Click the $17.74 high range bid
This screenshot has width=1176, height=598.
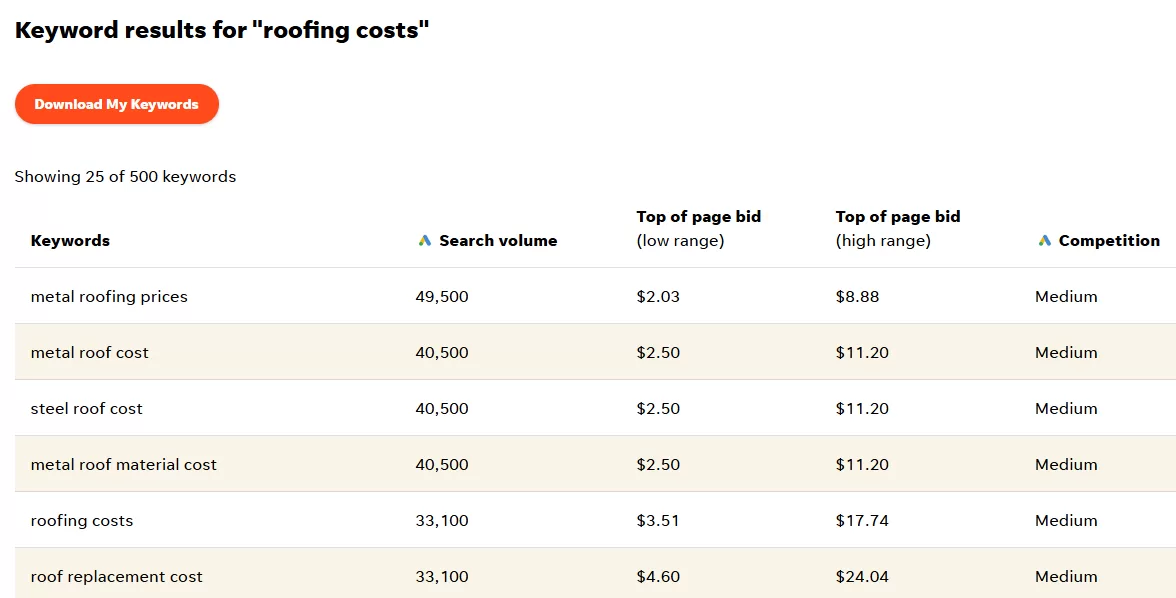pos(862,521)
